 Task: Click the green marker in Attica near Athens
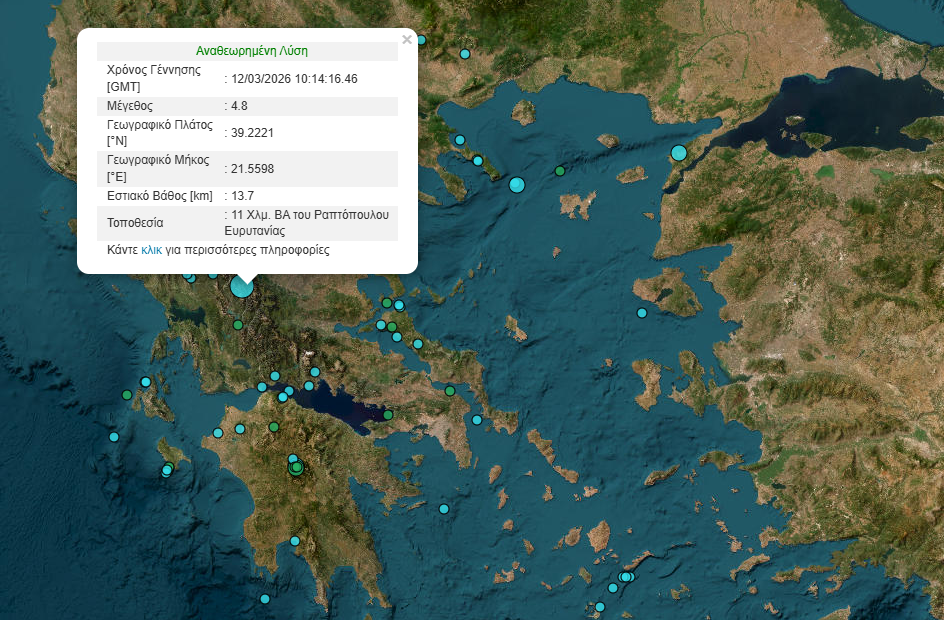point(450,390)
